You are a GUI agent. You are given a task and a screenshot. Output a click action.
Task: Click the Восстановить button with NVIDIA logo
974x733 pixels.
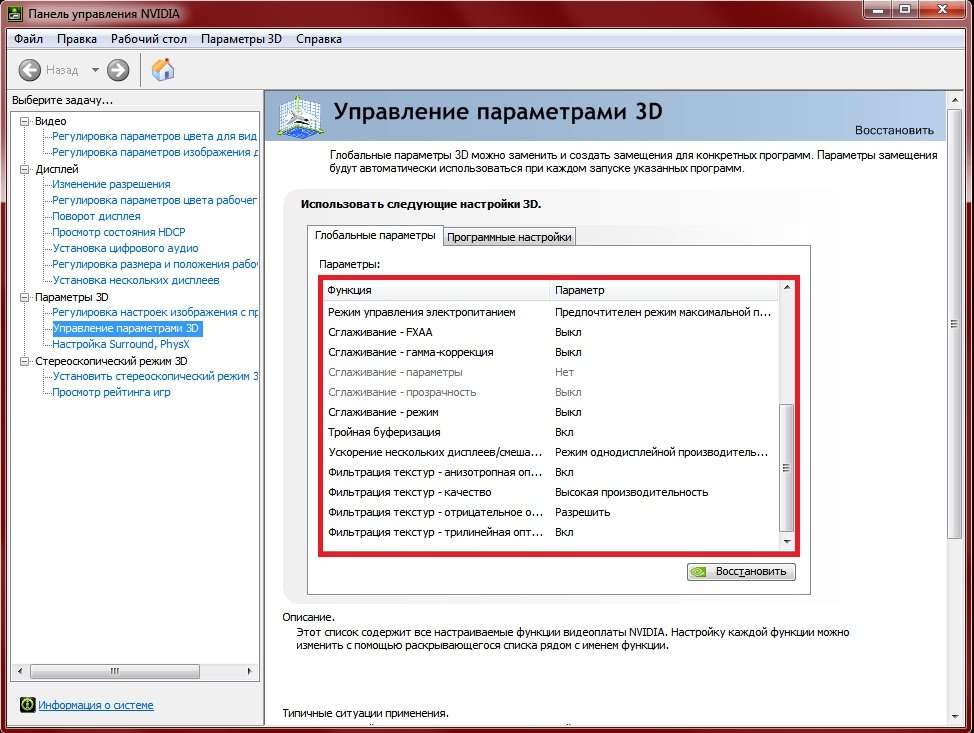(741, 571)
